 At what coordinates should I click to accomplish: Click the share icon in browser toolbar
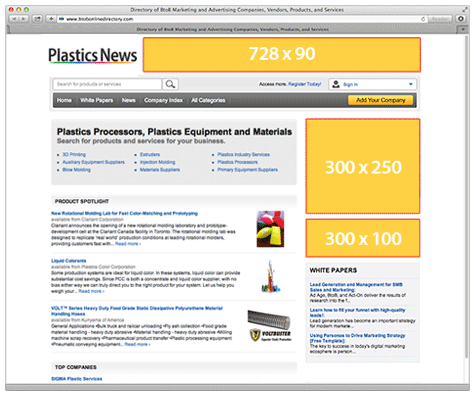[37, 19]
